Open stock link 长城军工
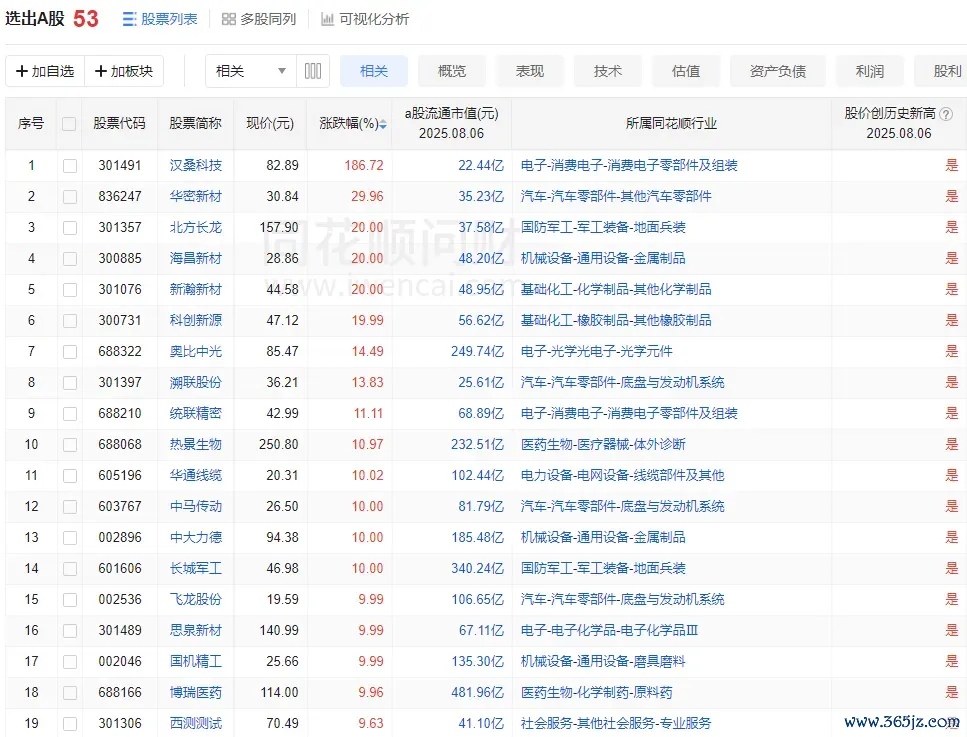 click(195, 568)
